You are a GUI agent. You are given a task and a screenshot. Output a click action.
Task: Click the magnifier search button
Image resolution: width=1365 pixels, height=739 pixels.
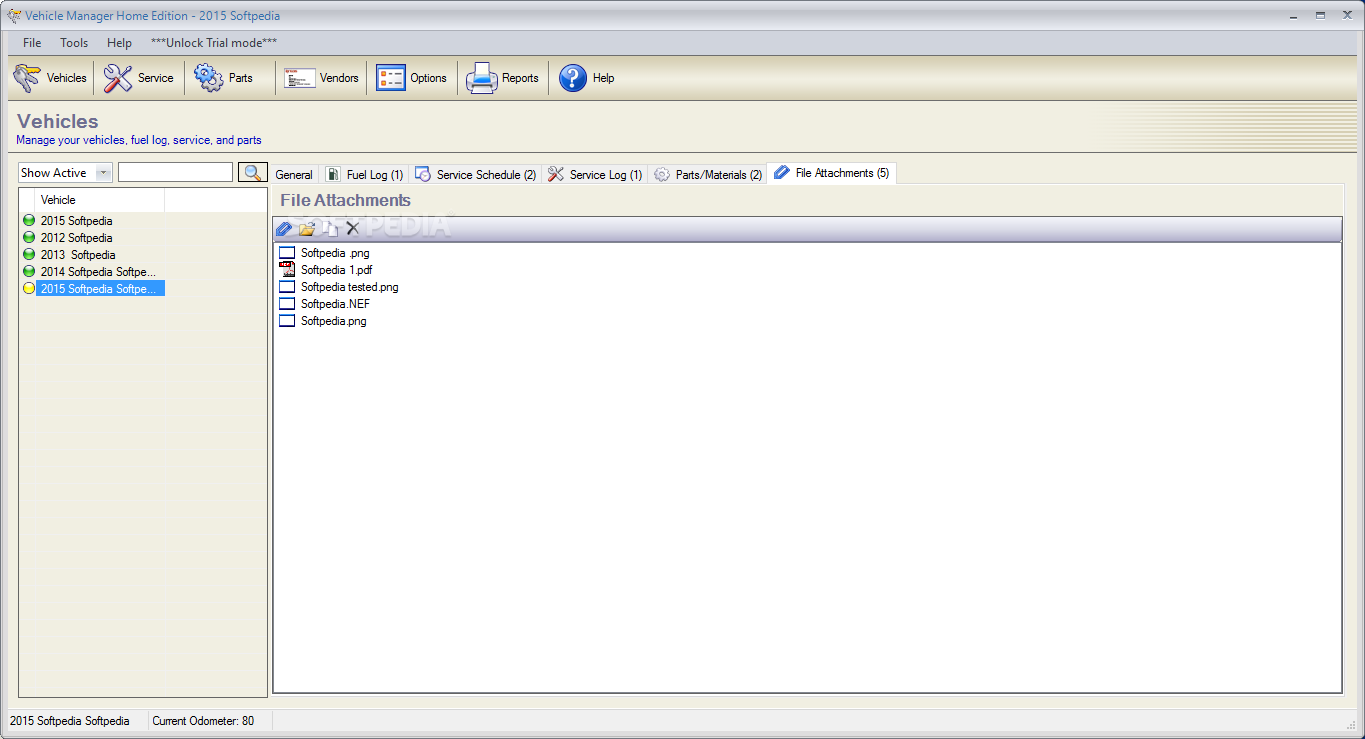click(253, 172)
